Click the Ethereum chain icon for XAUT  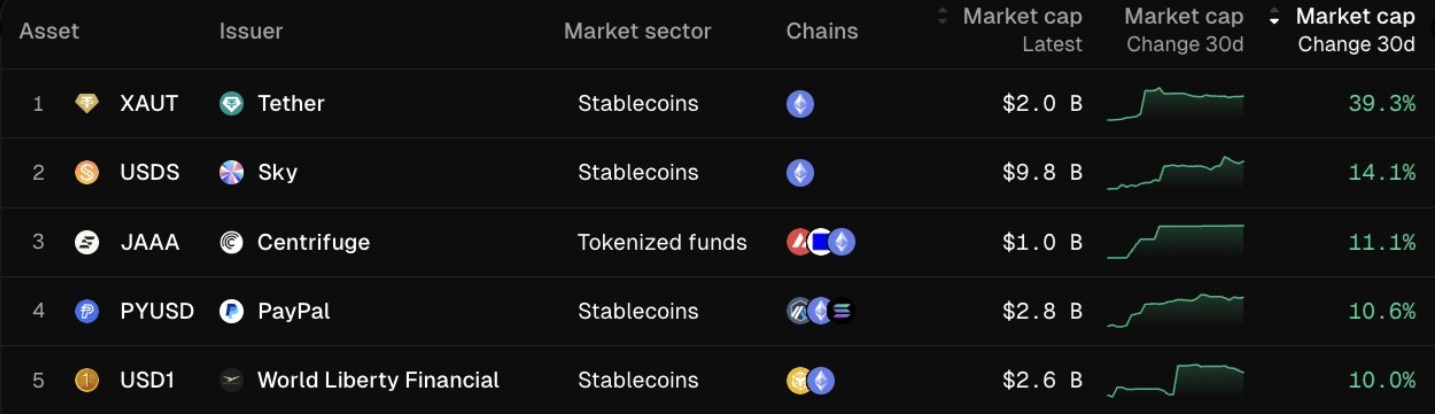(800, 104)
